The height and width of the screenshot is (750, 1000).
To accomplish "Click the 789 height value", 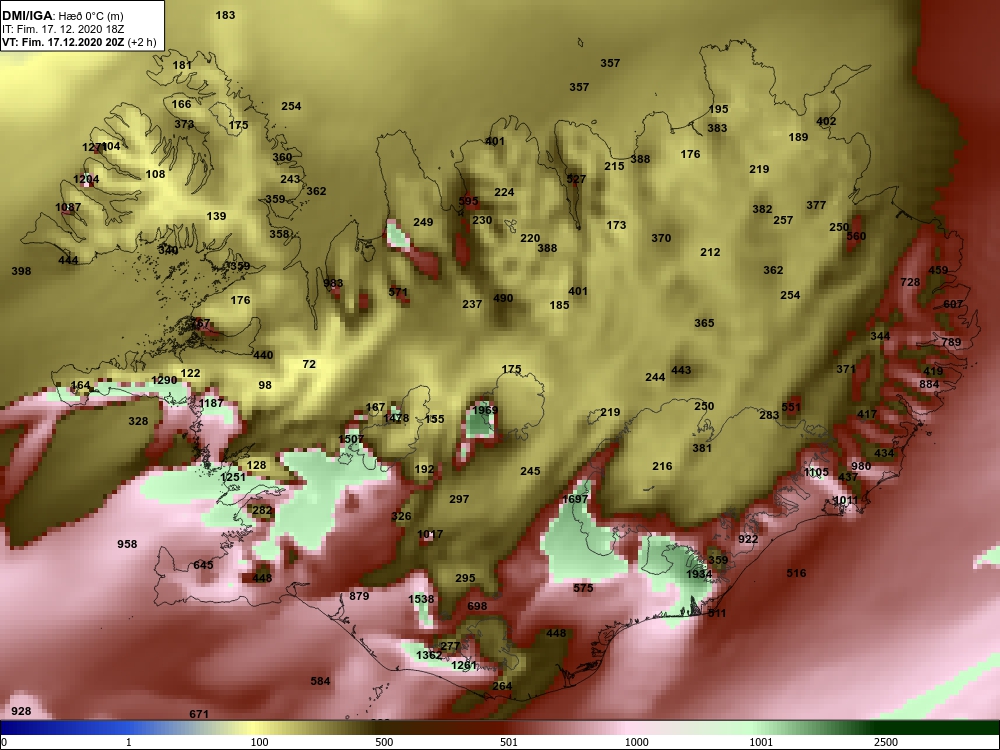I will pos(952,342).
